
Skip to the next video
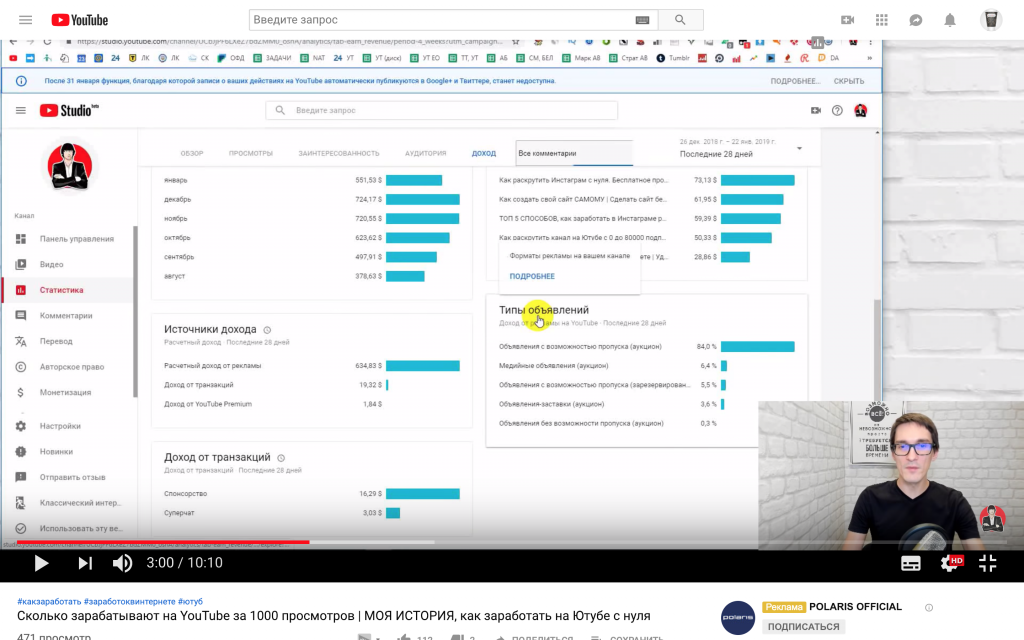(x=85, y=563)
